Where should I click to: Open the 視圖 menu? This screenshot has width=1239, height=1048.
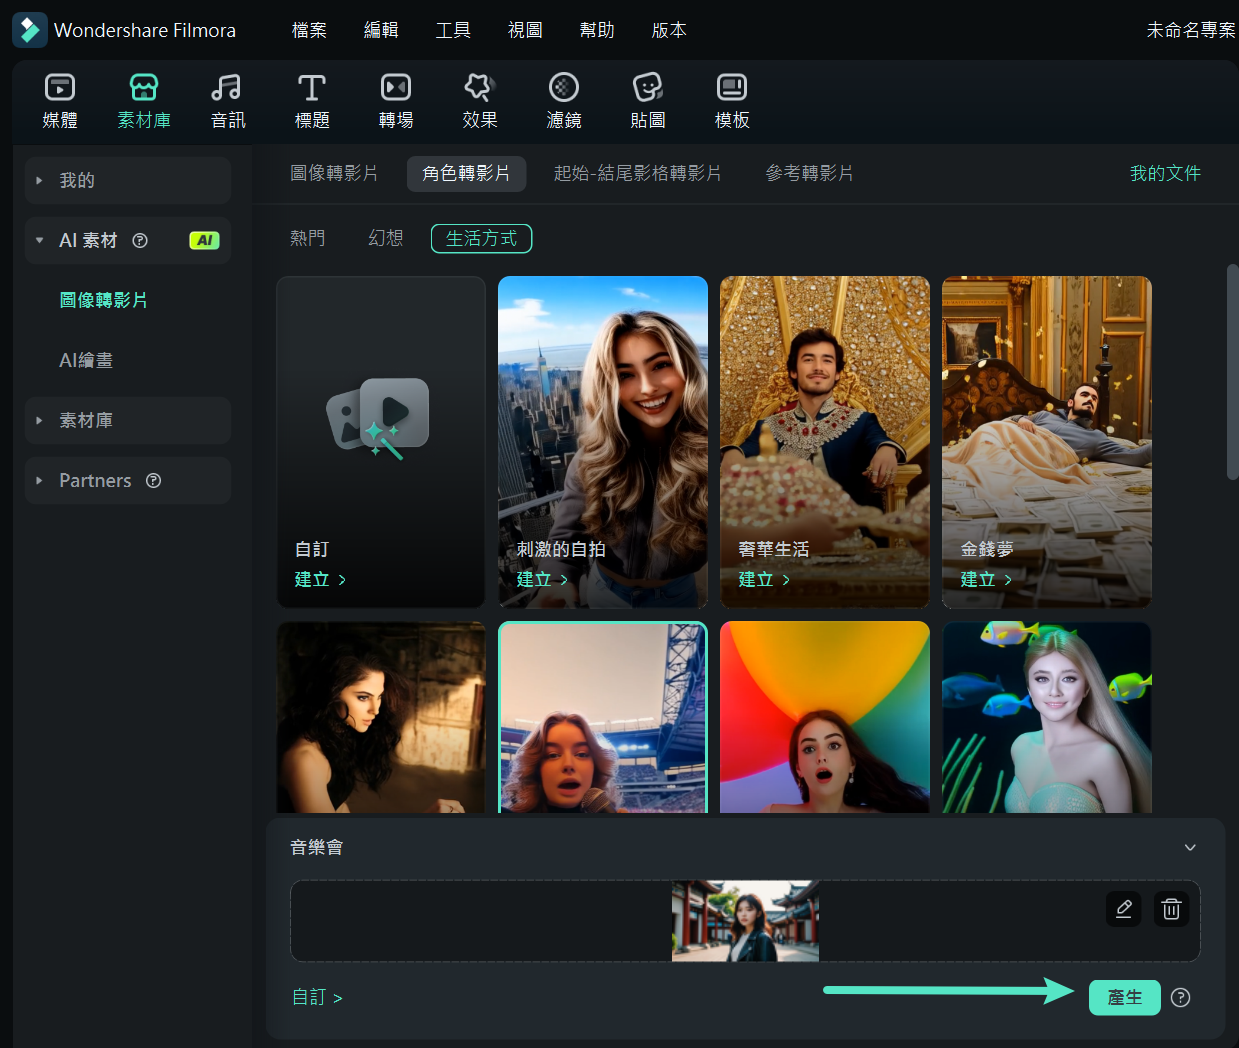(525, 30)
